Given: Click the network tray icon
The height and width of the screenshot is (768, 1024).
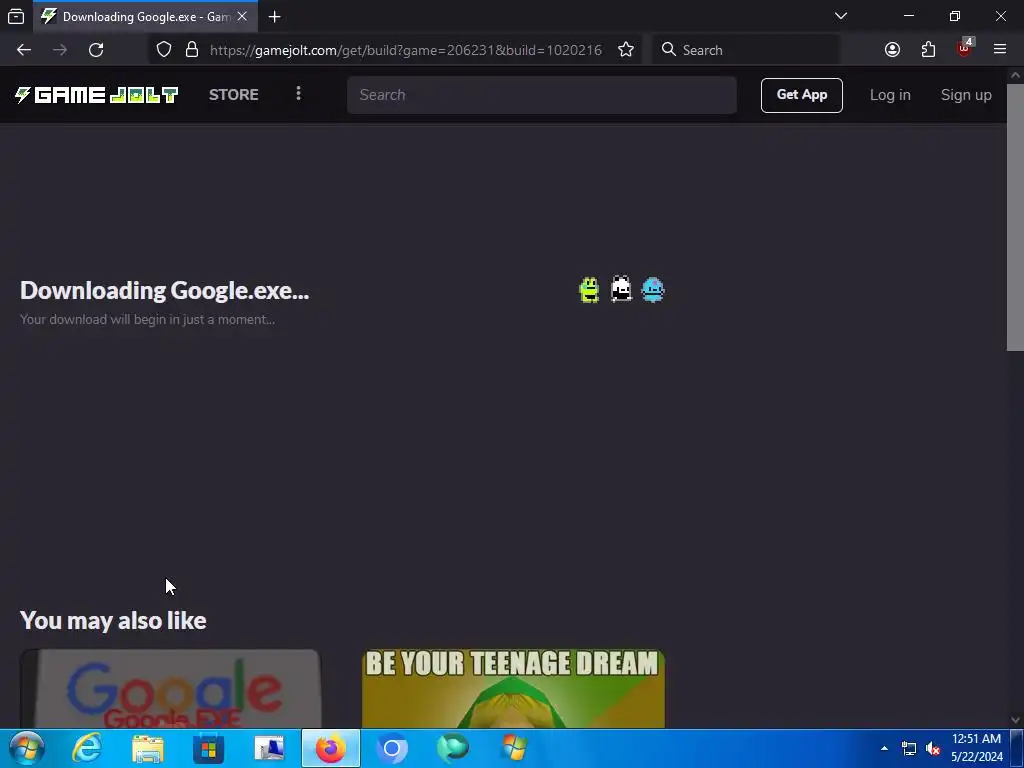Looking at the screenshot, I should click(x=908, y=748).
